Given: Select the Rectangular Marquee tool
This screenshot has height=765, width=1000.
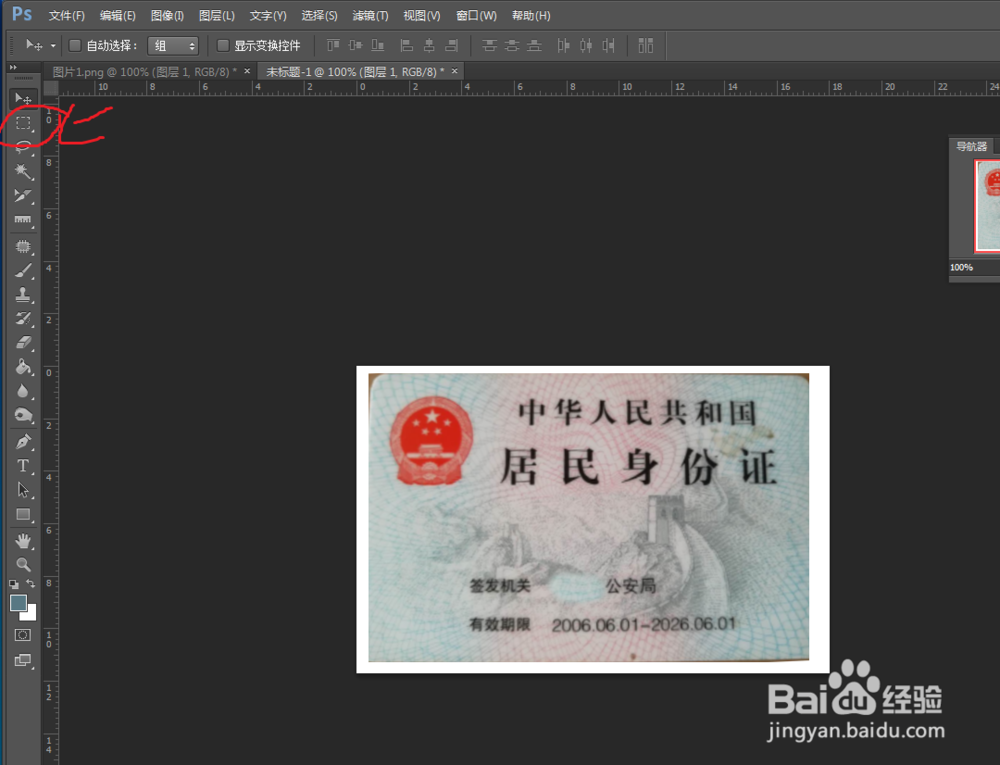Looking at the screenshot, I should 23,122.
